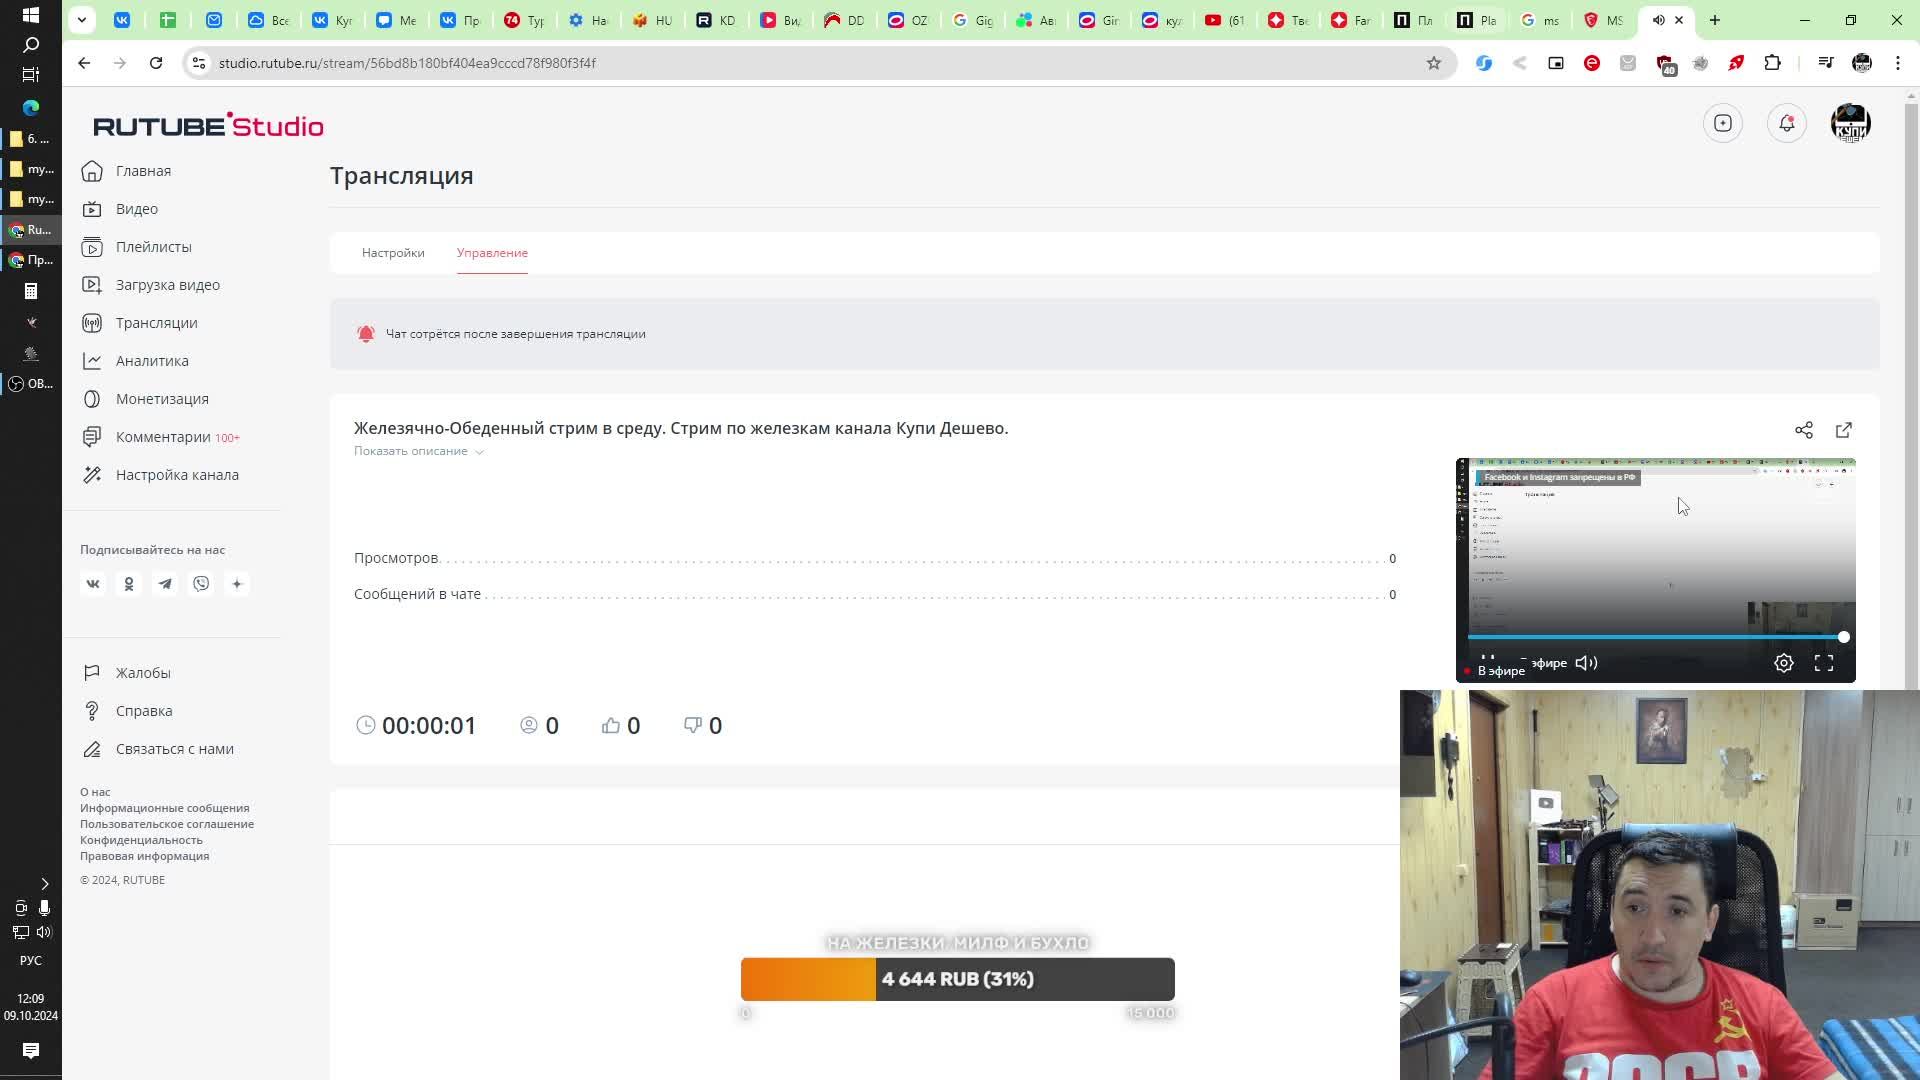Expand Показать описание dropdown

(x=418, y=451)
